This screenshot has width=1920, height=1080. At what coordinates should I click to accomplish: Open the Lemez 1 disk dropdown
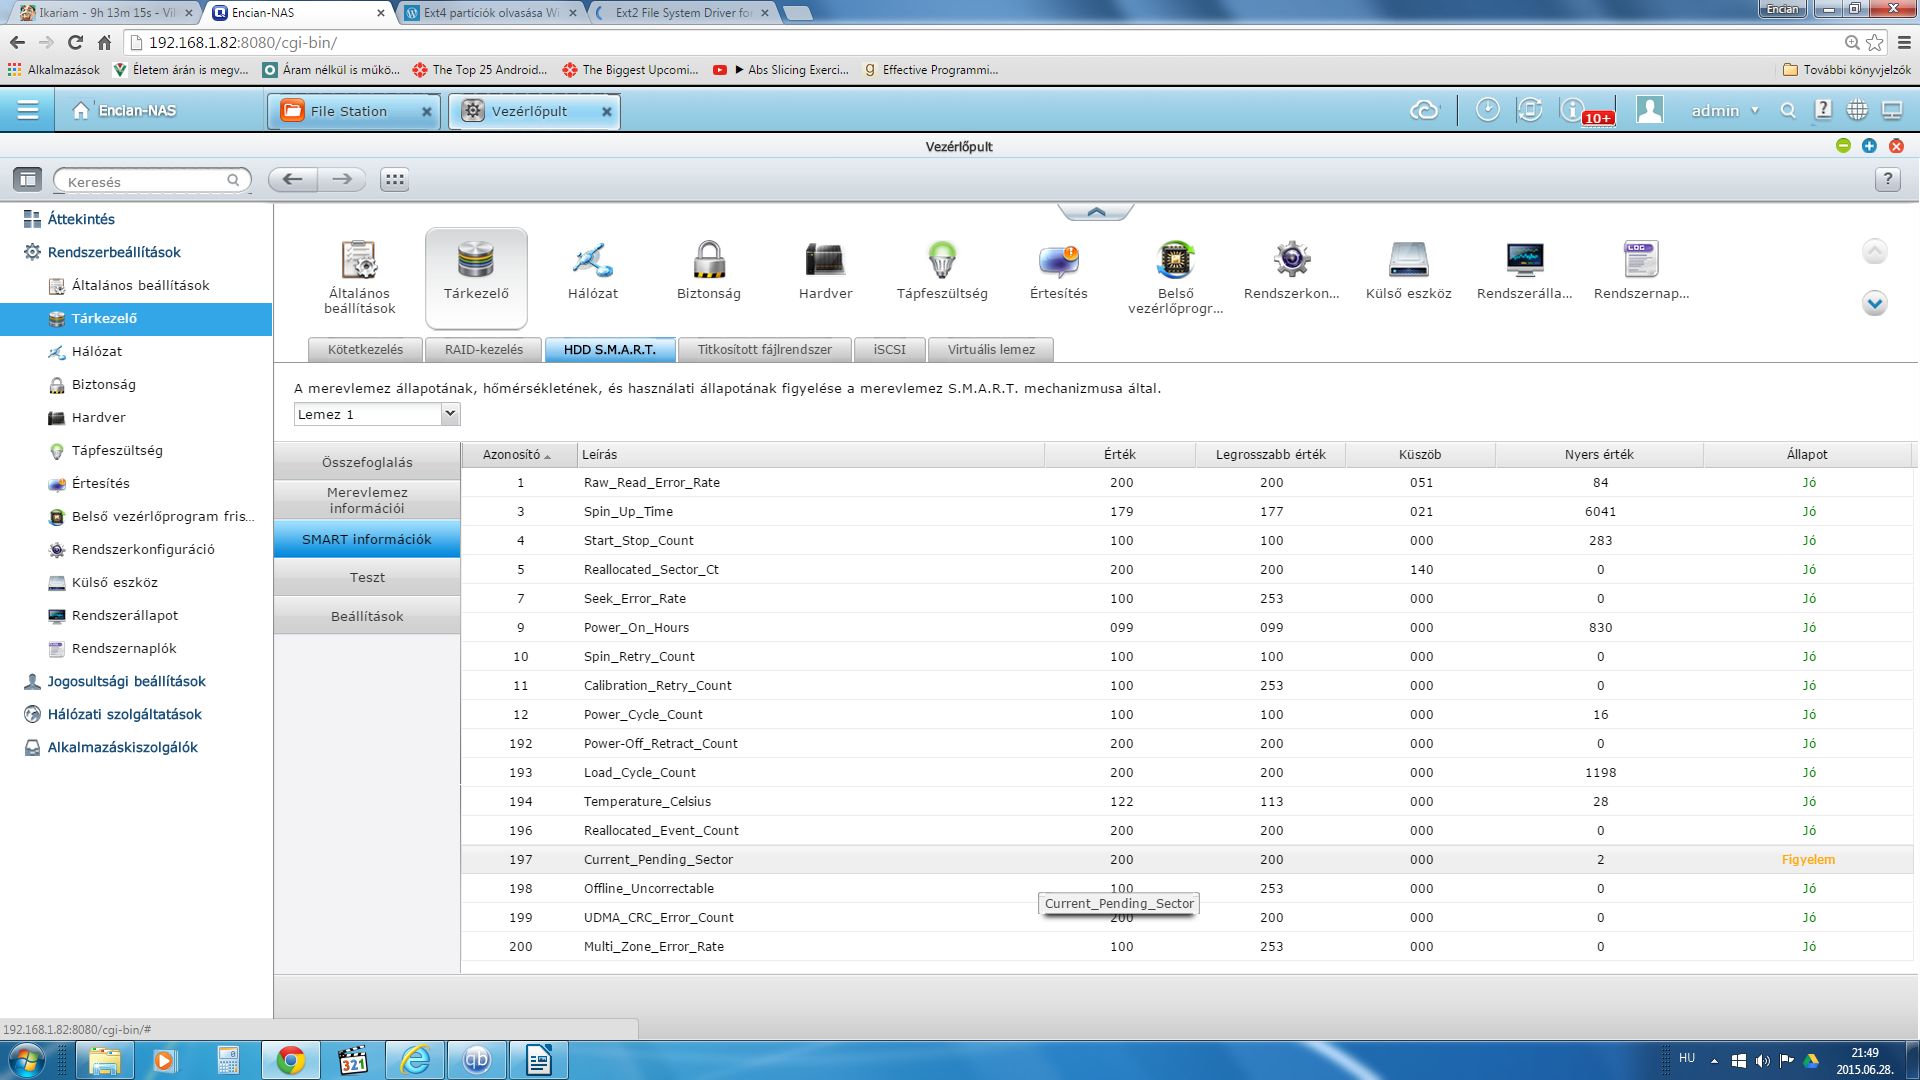(376, 414)
